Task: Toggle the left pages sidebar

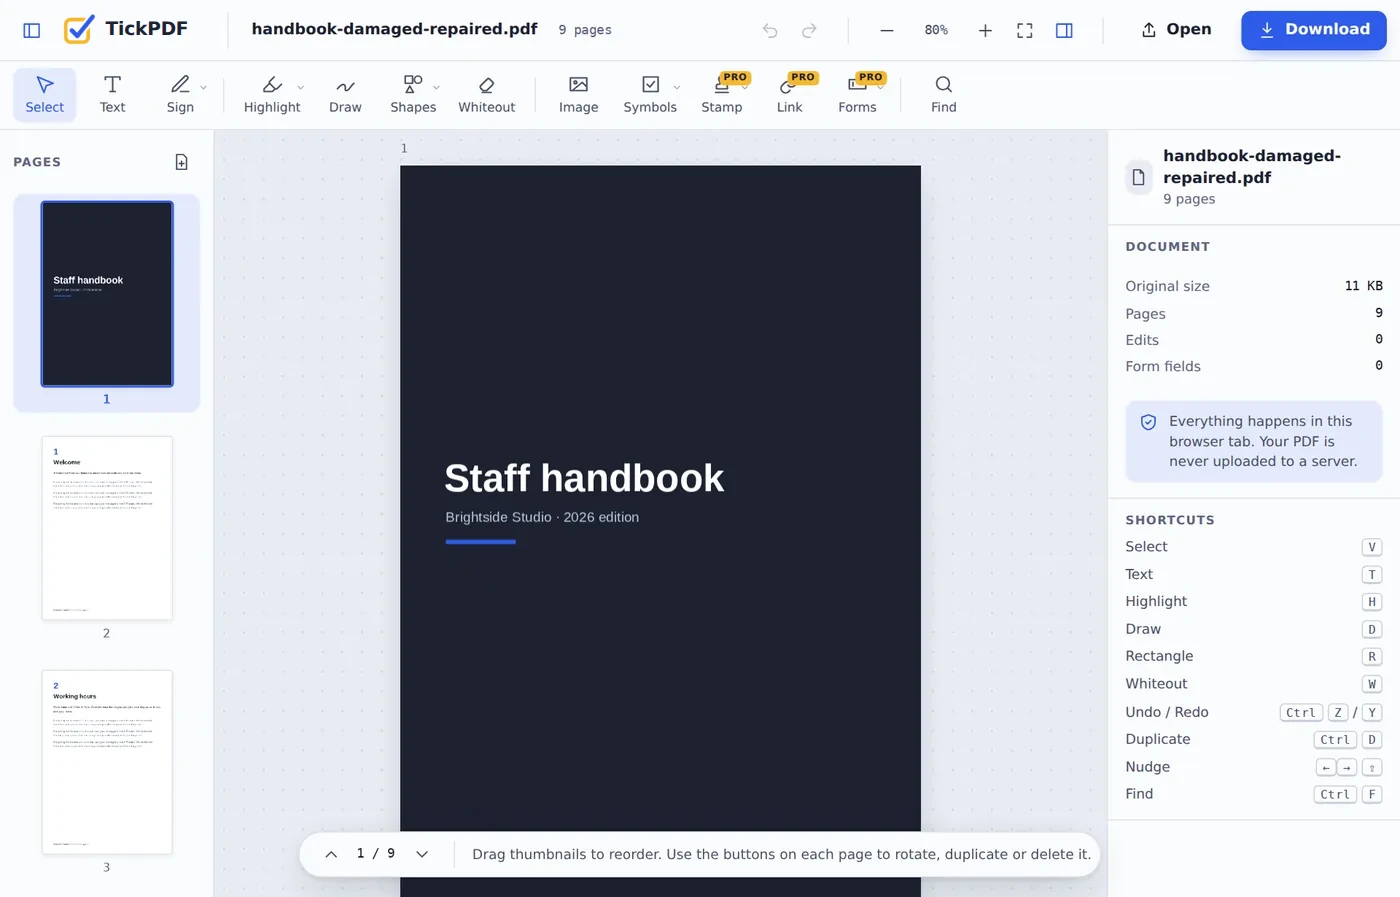Action: (x=32, y=30)
